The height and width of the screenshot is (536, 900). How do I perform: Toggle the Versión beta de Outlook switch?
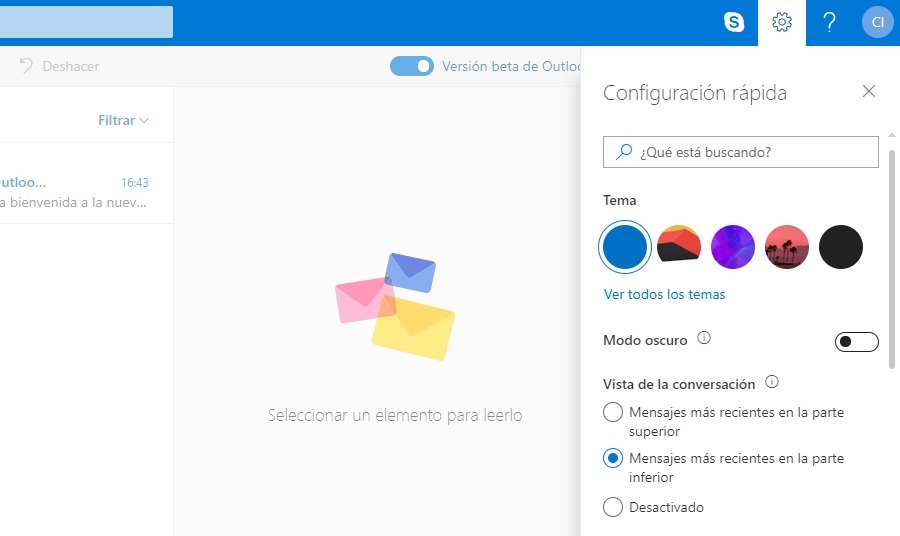pyautogui.click(x=412, y=66)
